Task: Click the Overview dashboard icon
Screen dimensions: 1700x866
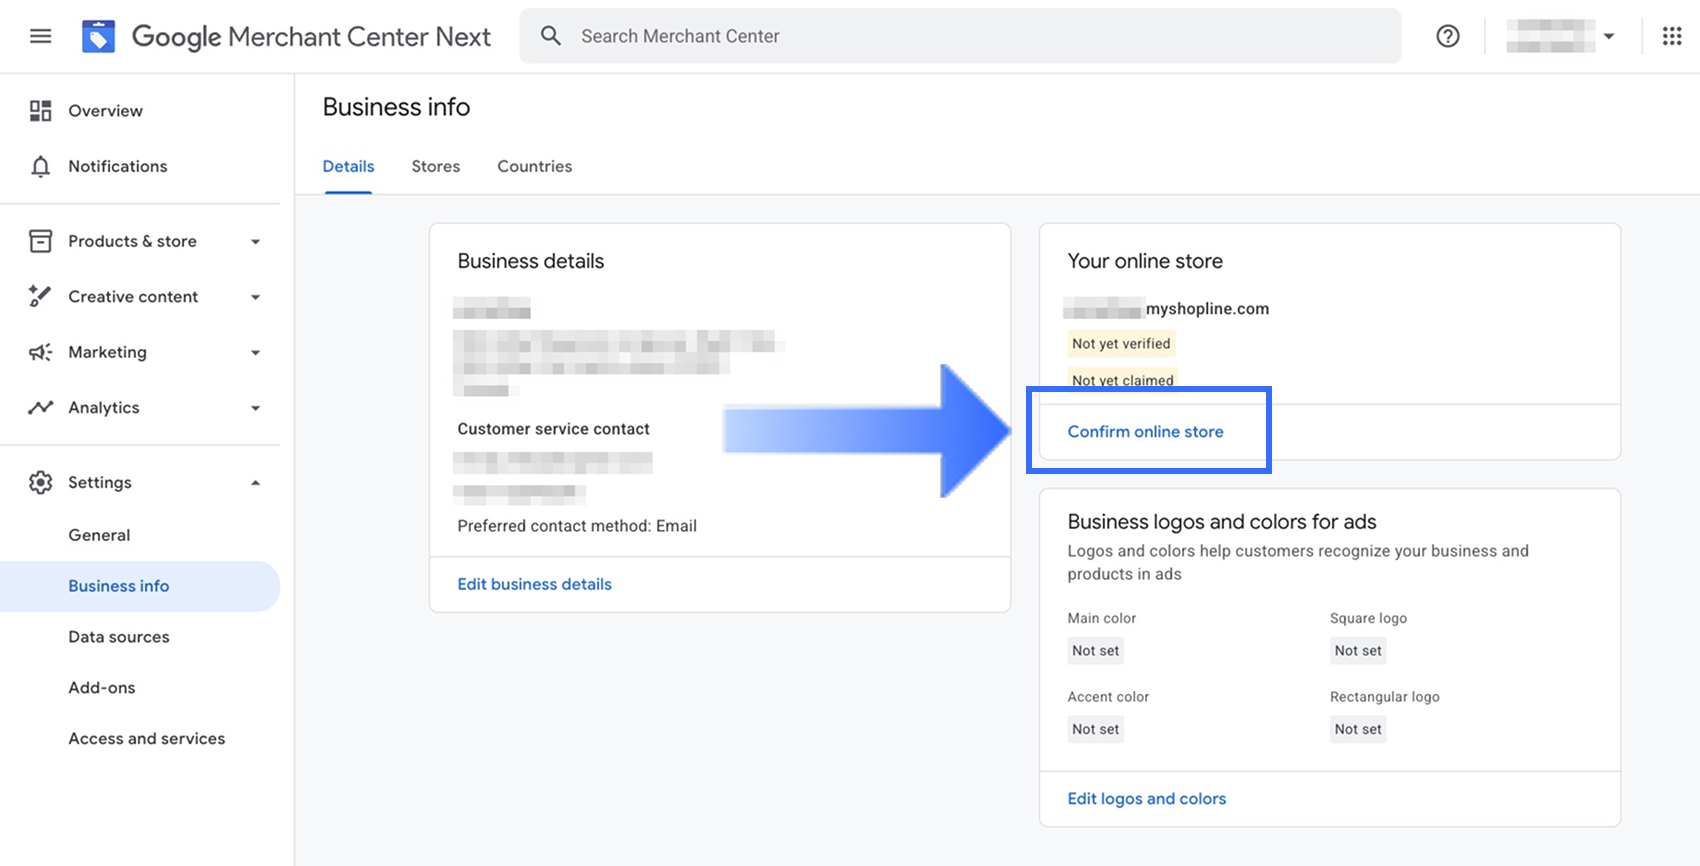Action: click(40, 111)
